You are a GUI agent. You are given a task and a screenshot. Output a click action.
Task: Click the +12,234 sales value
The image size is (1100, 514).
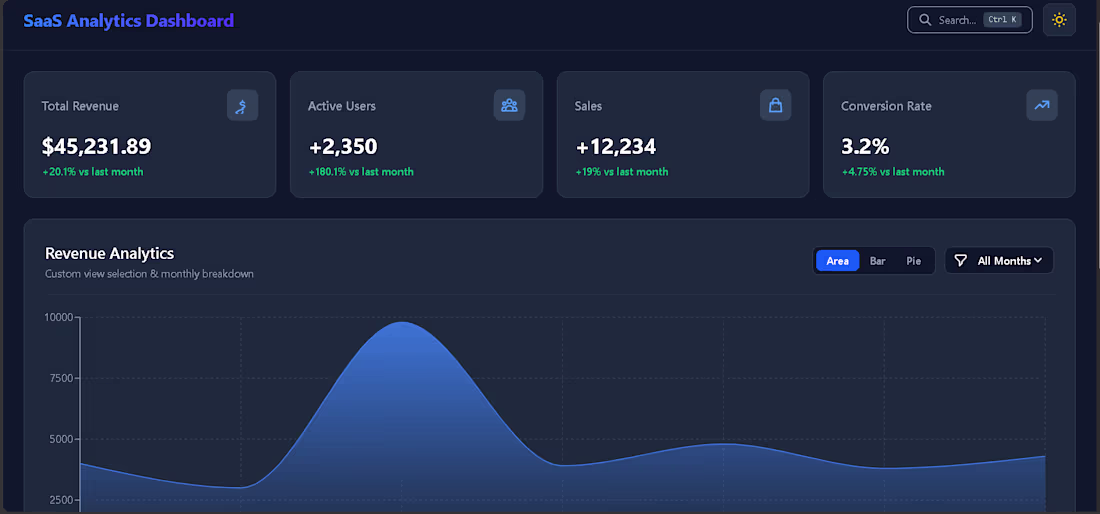pyautogui.click(x=615, y=147)
